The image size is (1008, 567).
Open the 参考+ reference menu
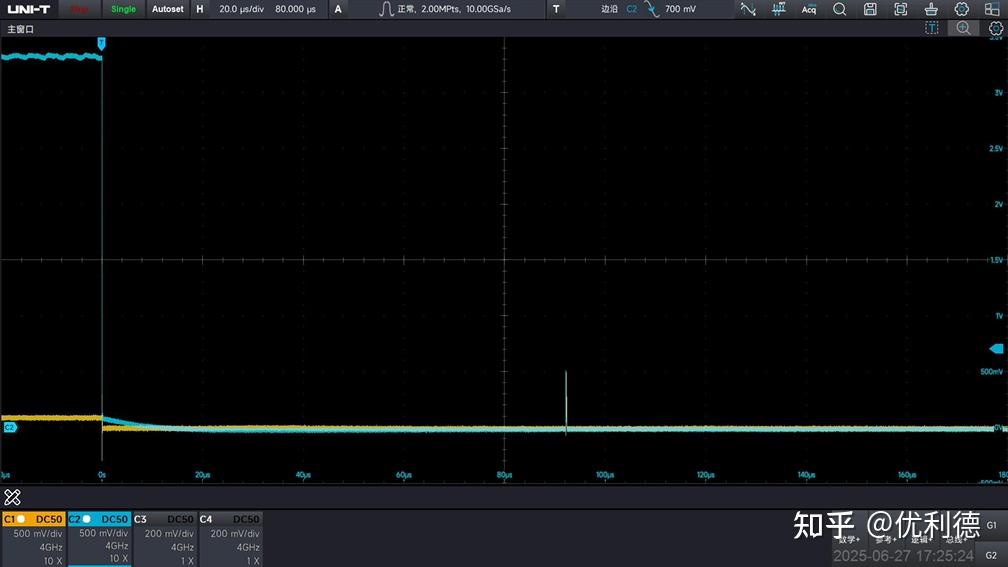(886, 540)
